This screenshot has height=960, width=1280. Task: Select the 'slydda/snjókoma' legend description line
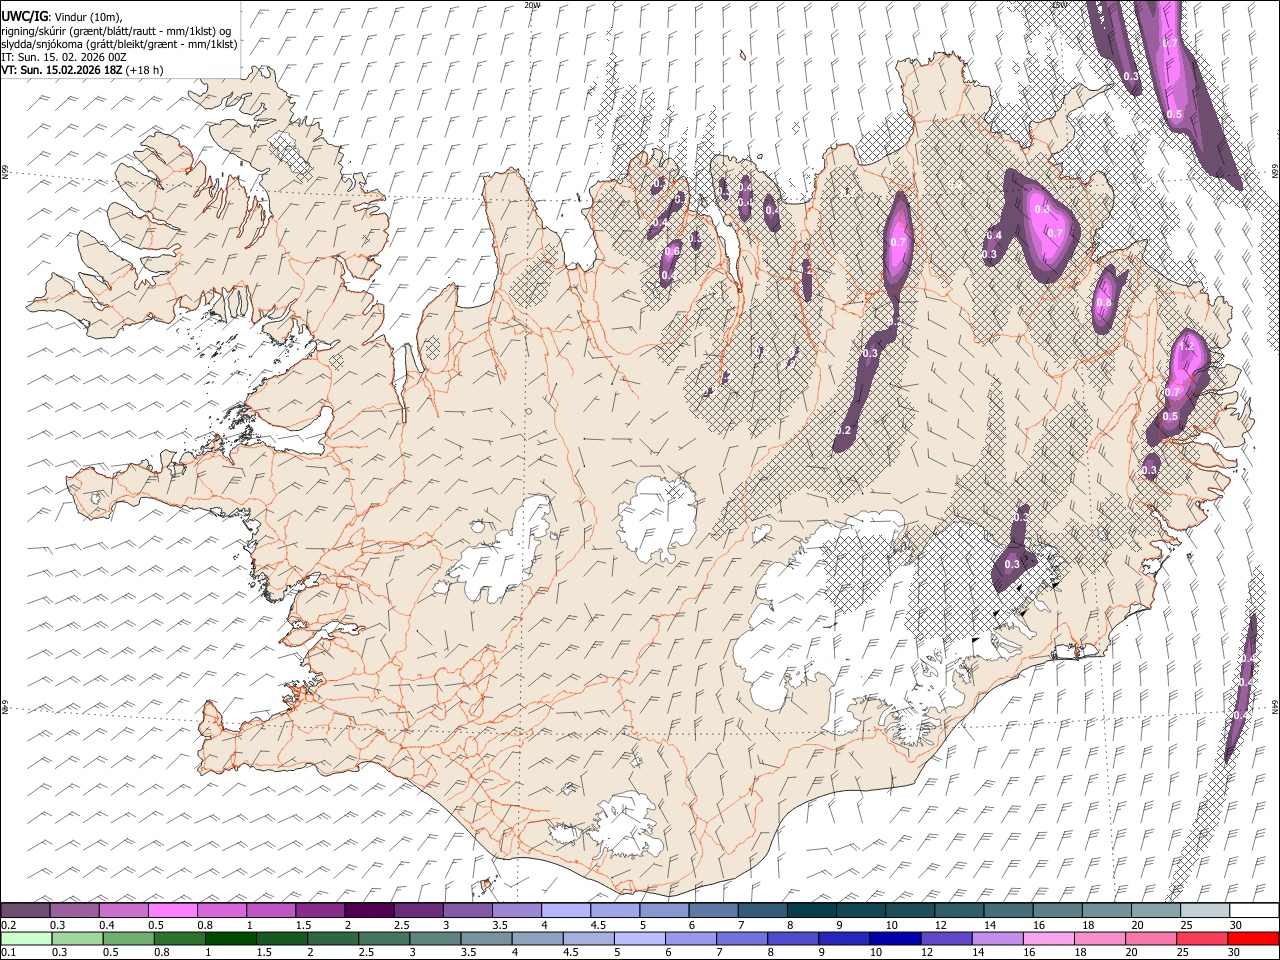(x=119, y=44)
